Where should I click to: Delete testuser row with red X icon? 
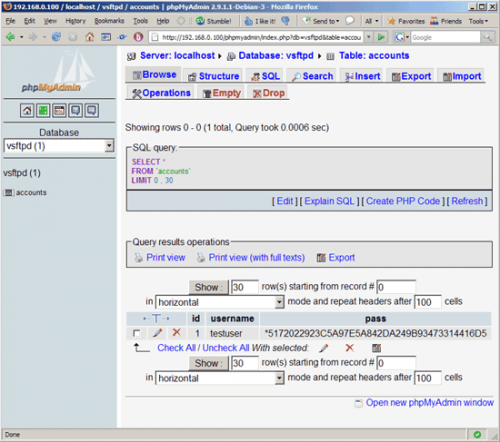pos(177,332)
